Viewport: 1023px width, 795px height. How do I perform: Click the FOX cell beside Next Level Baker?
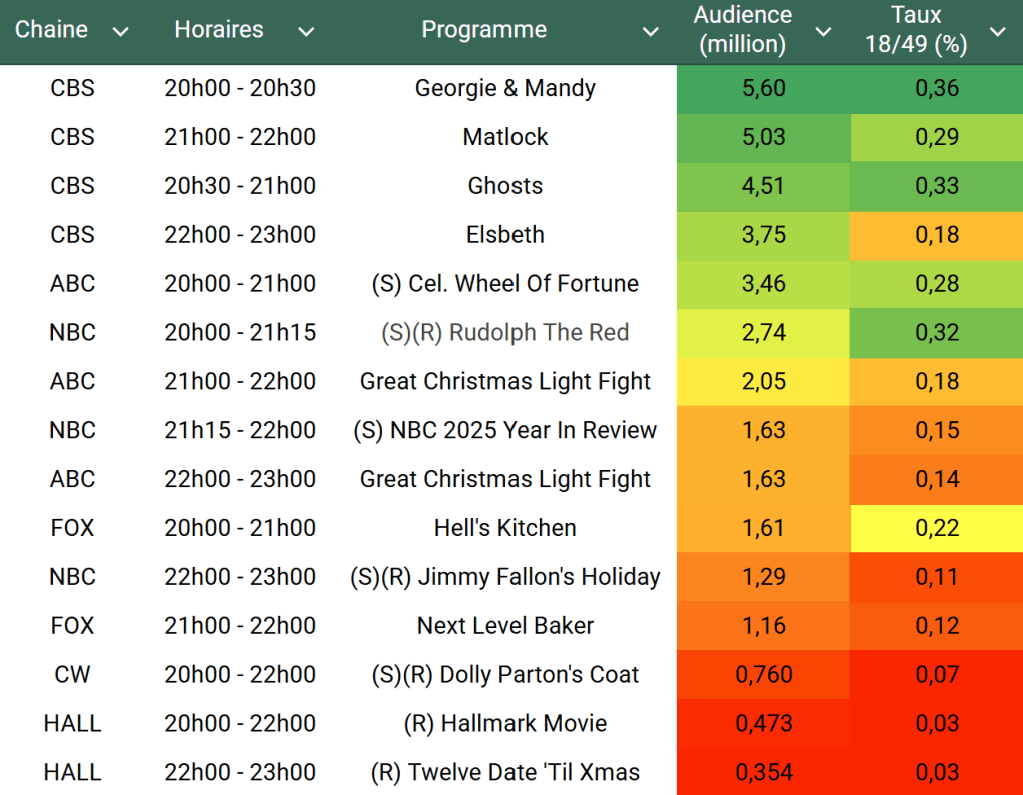72,626
